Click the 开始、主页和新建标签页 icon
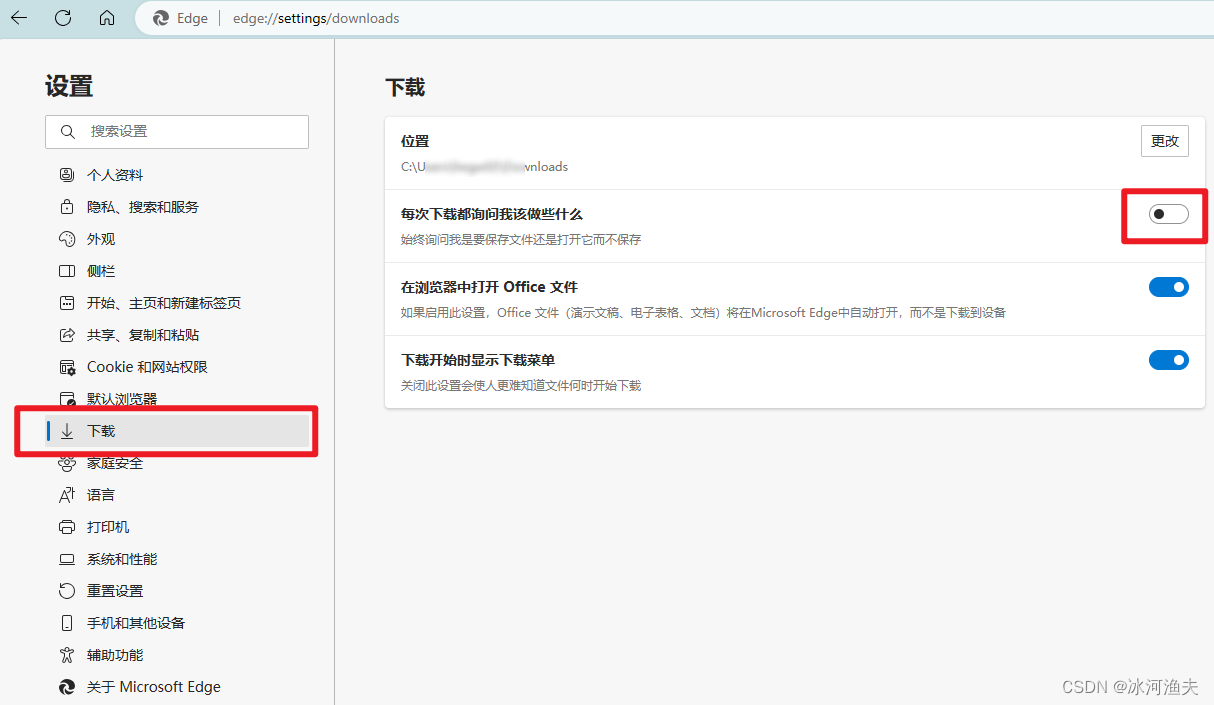 [67, 303]
